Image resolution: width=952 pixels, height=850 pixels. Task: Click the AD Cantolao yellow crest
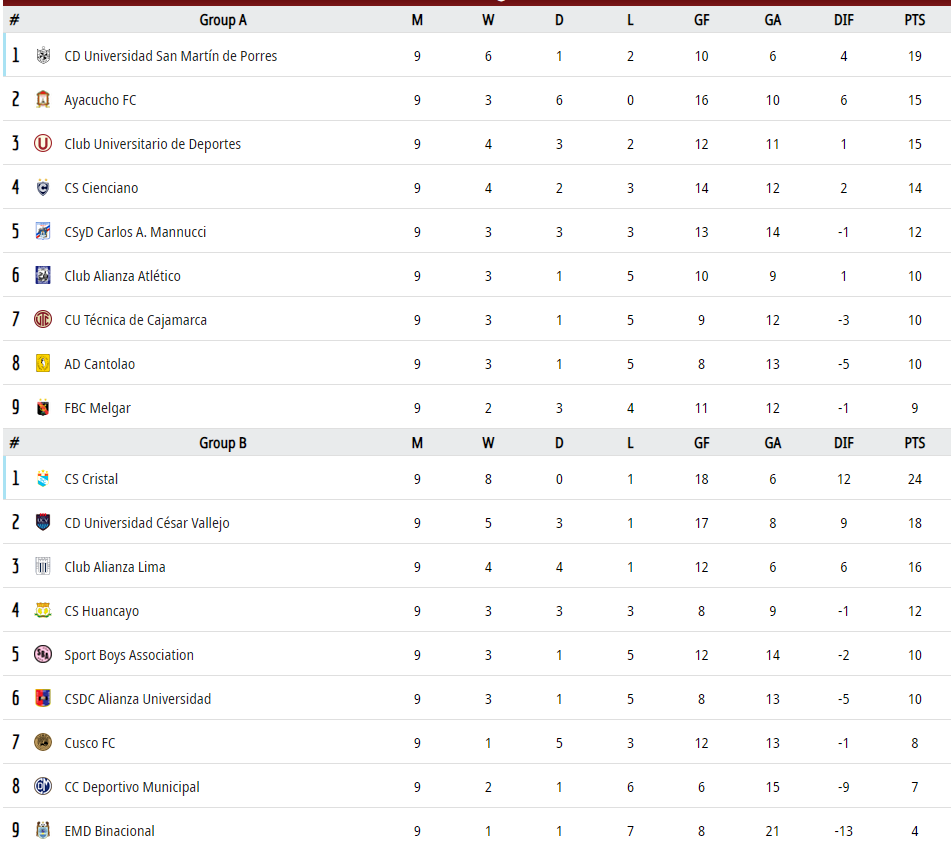(43, 364)
